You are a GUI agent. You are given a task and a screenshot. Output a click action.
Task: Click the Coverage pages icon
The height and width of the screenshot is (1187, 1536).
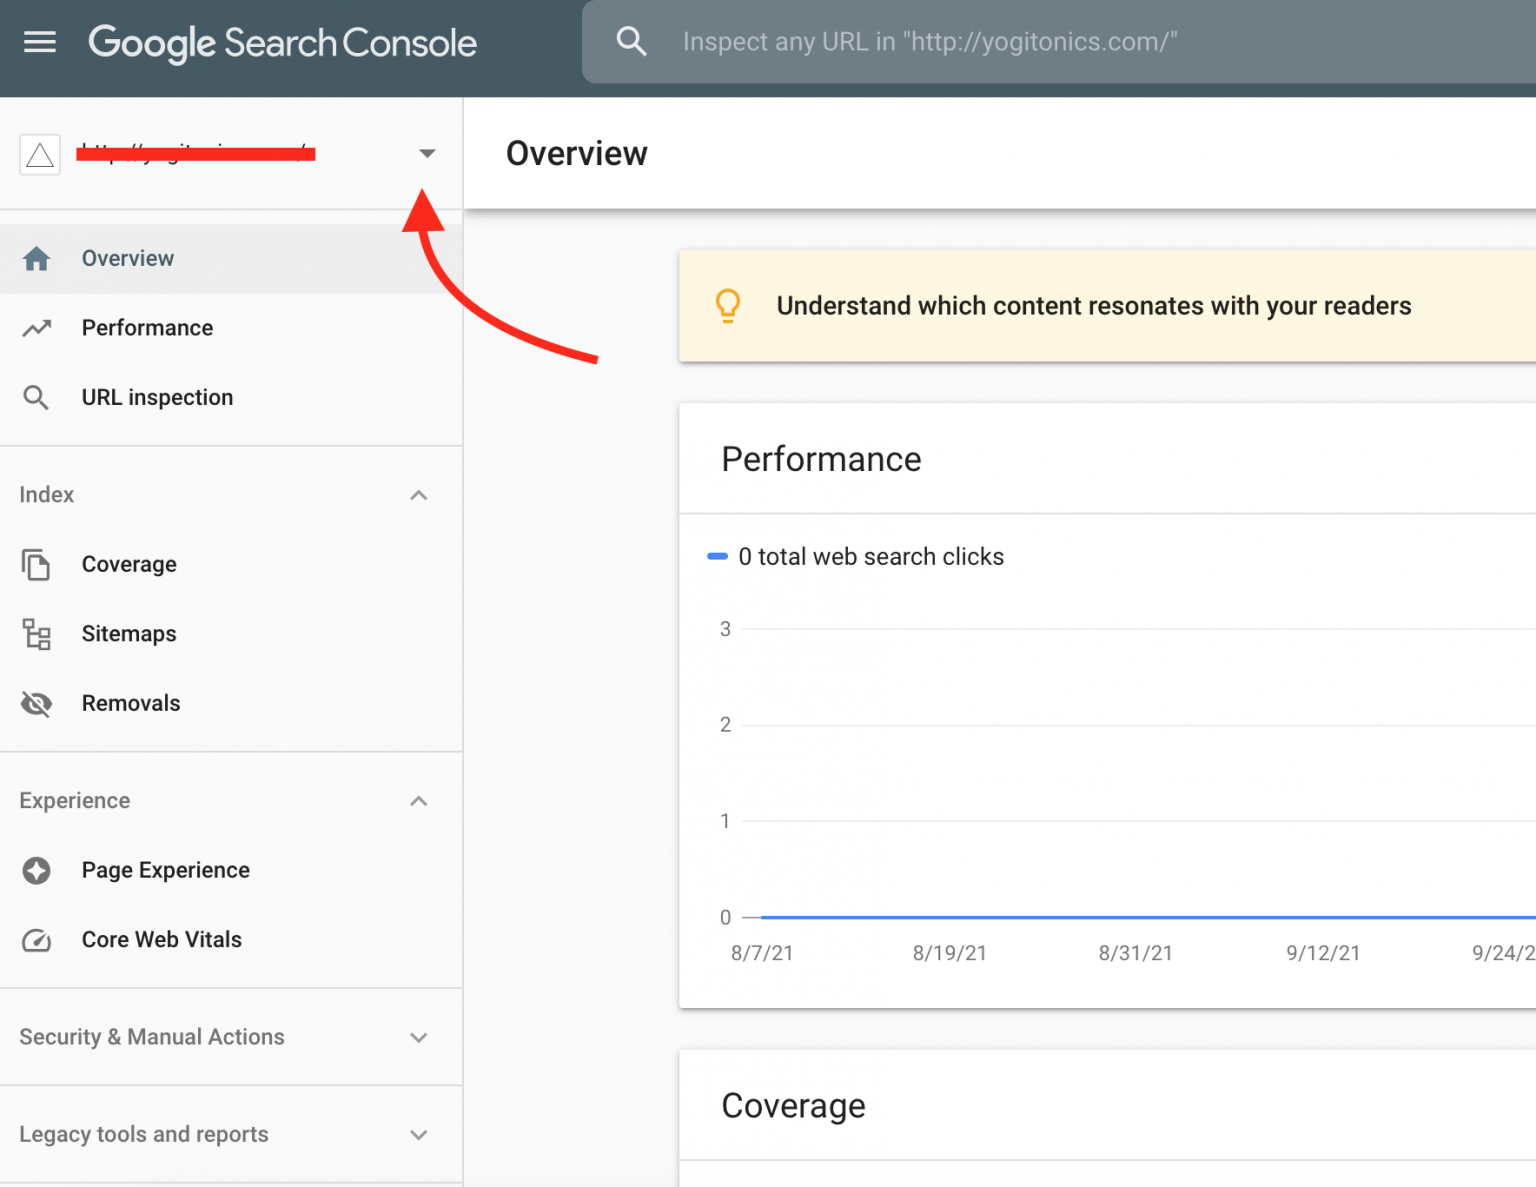tap(36, 565)
